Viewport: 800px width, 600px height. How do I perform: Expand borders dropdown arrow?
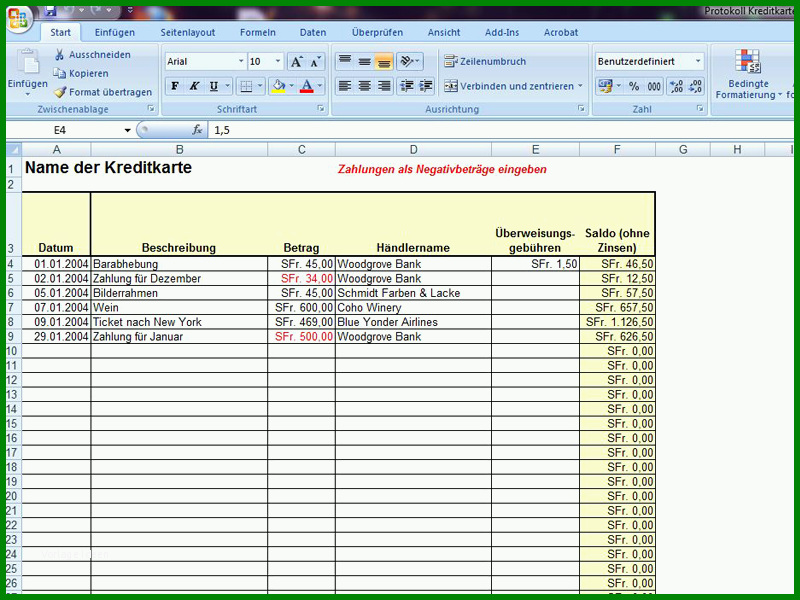coord(260,86)
